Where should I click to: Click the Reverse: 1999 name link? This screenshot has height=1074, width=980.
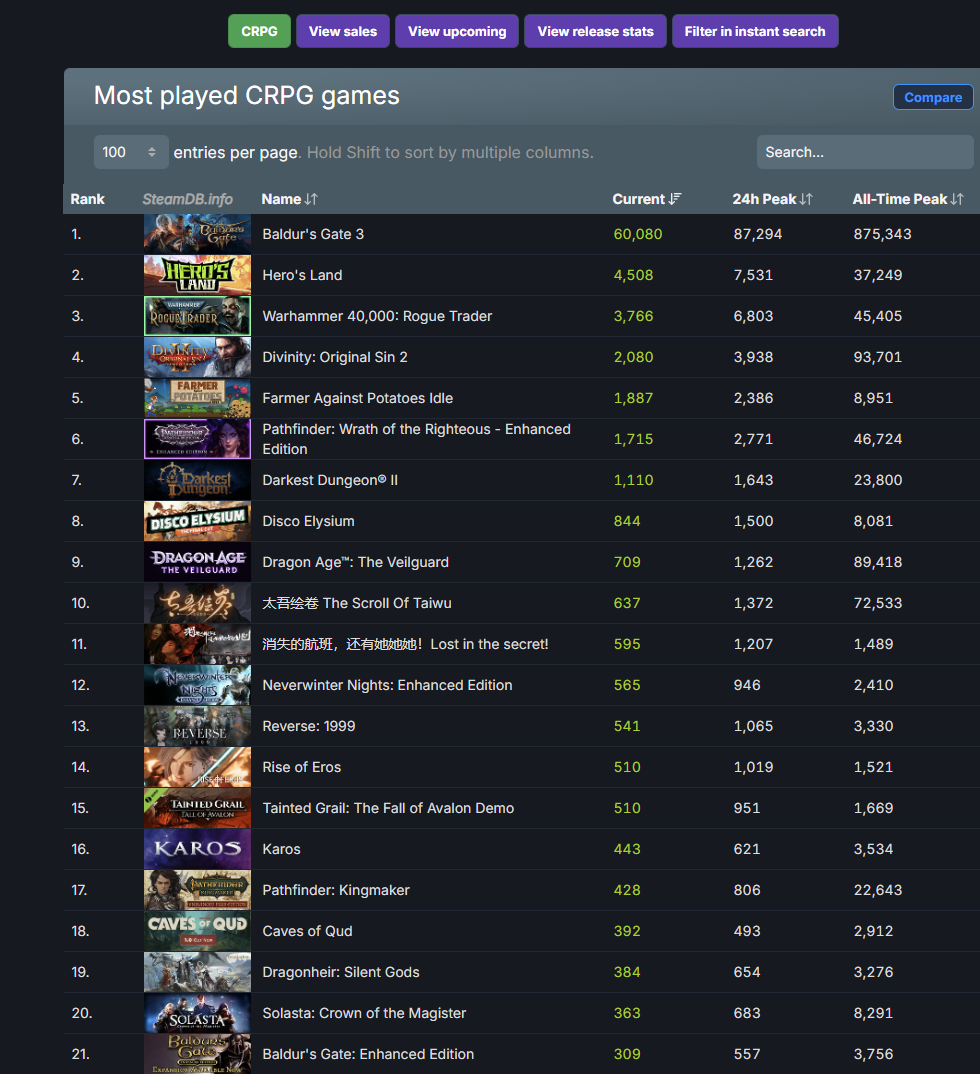309,727
